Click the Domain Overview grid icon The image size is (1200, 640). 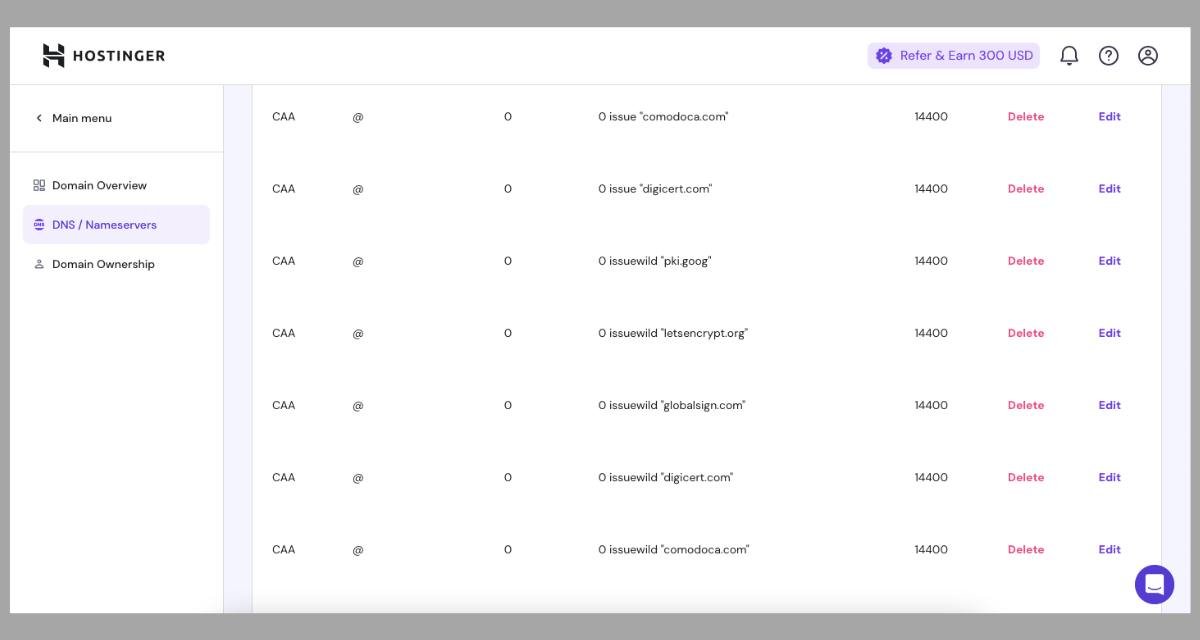(39, 185)
